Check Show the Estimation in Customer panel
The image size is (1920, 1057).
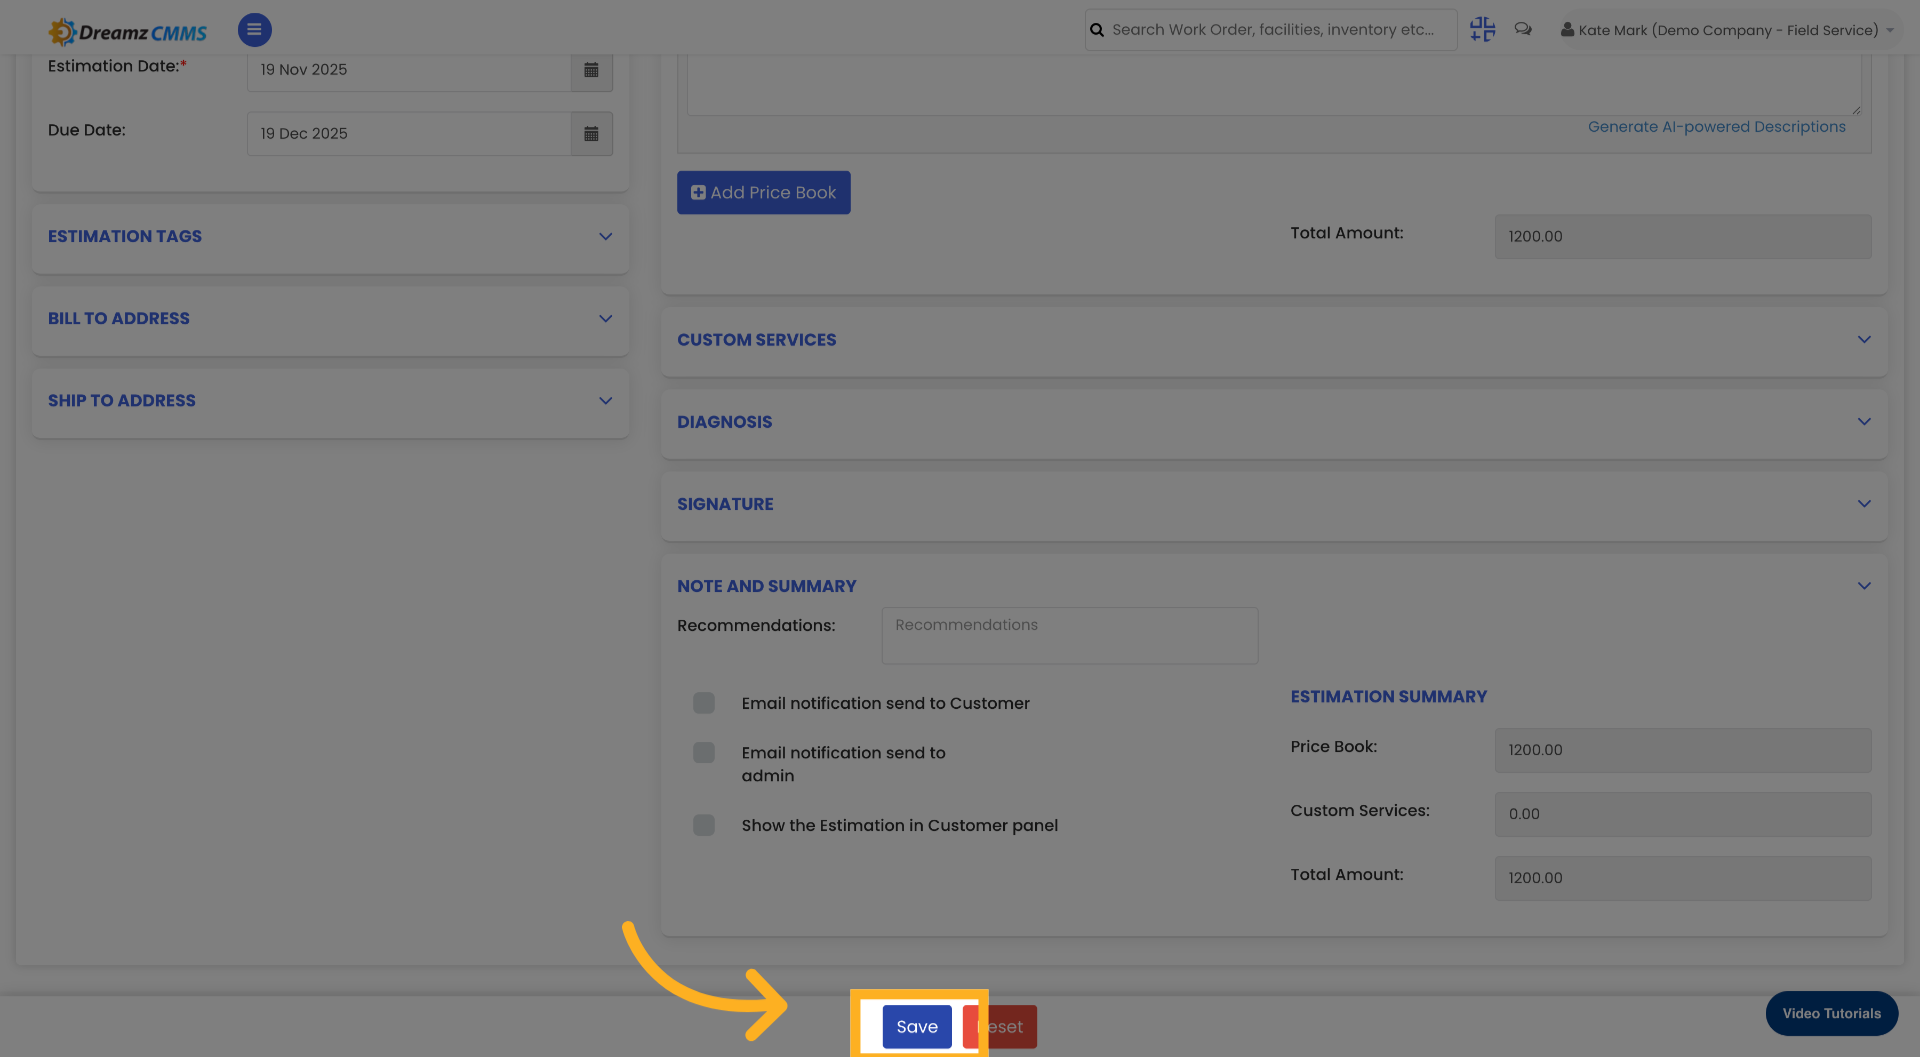coord(703,825)
